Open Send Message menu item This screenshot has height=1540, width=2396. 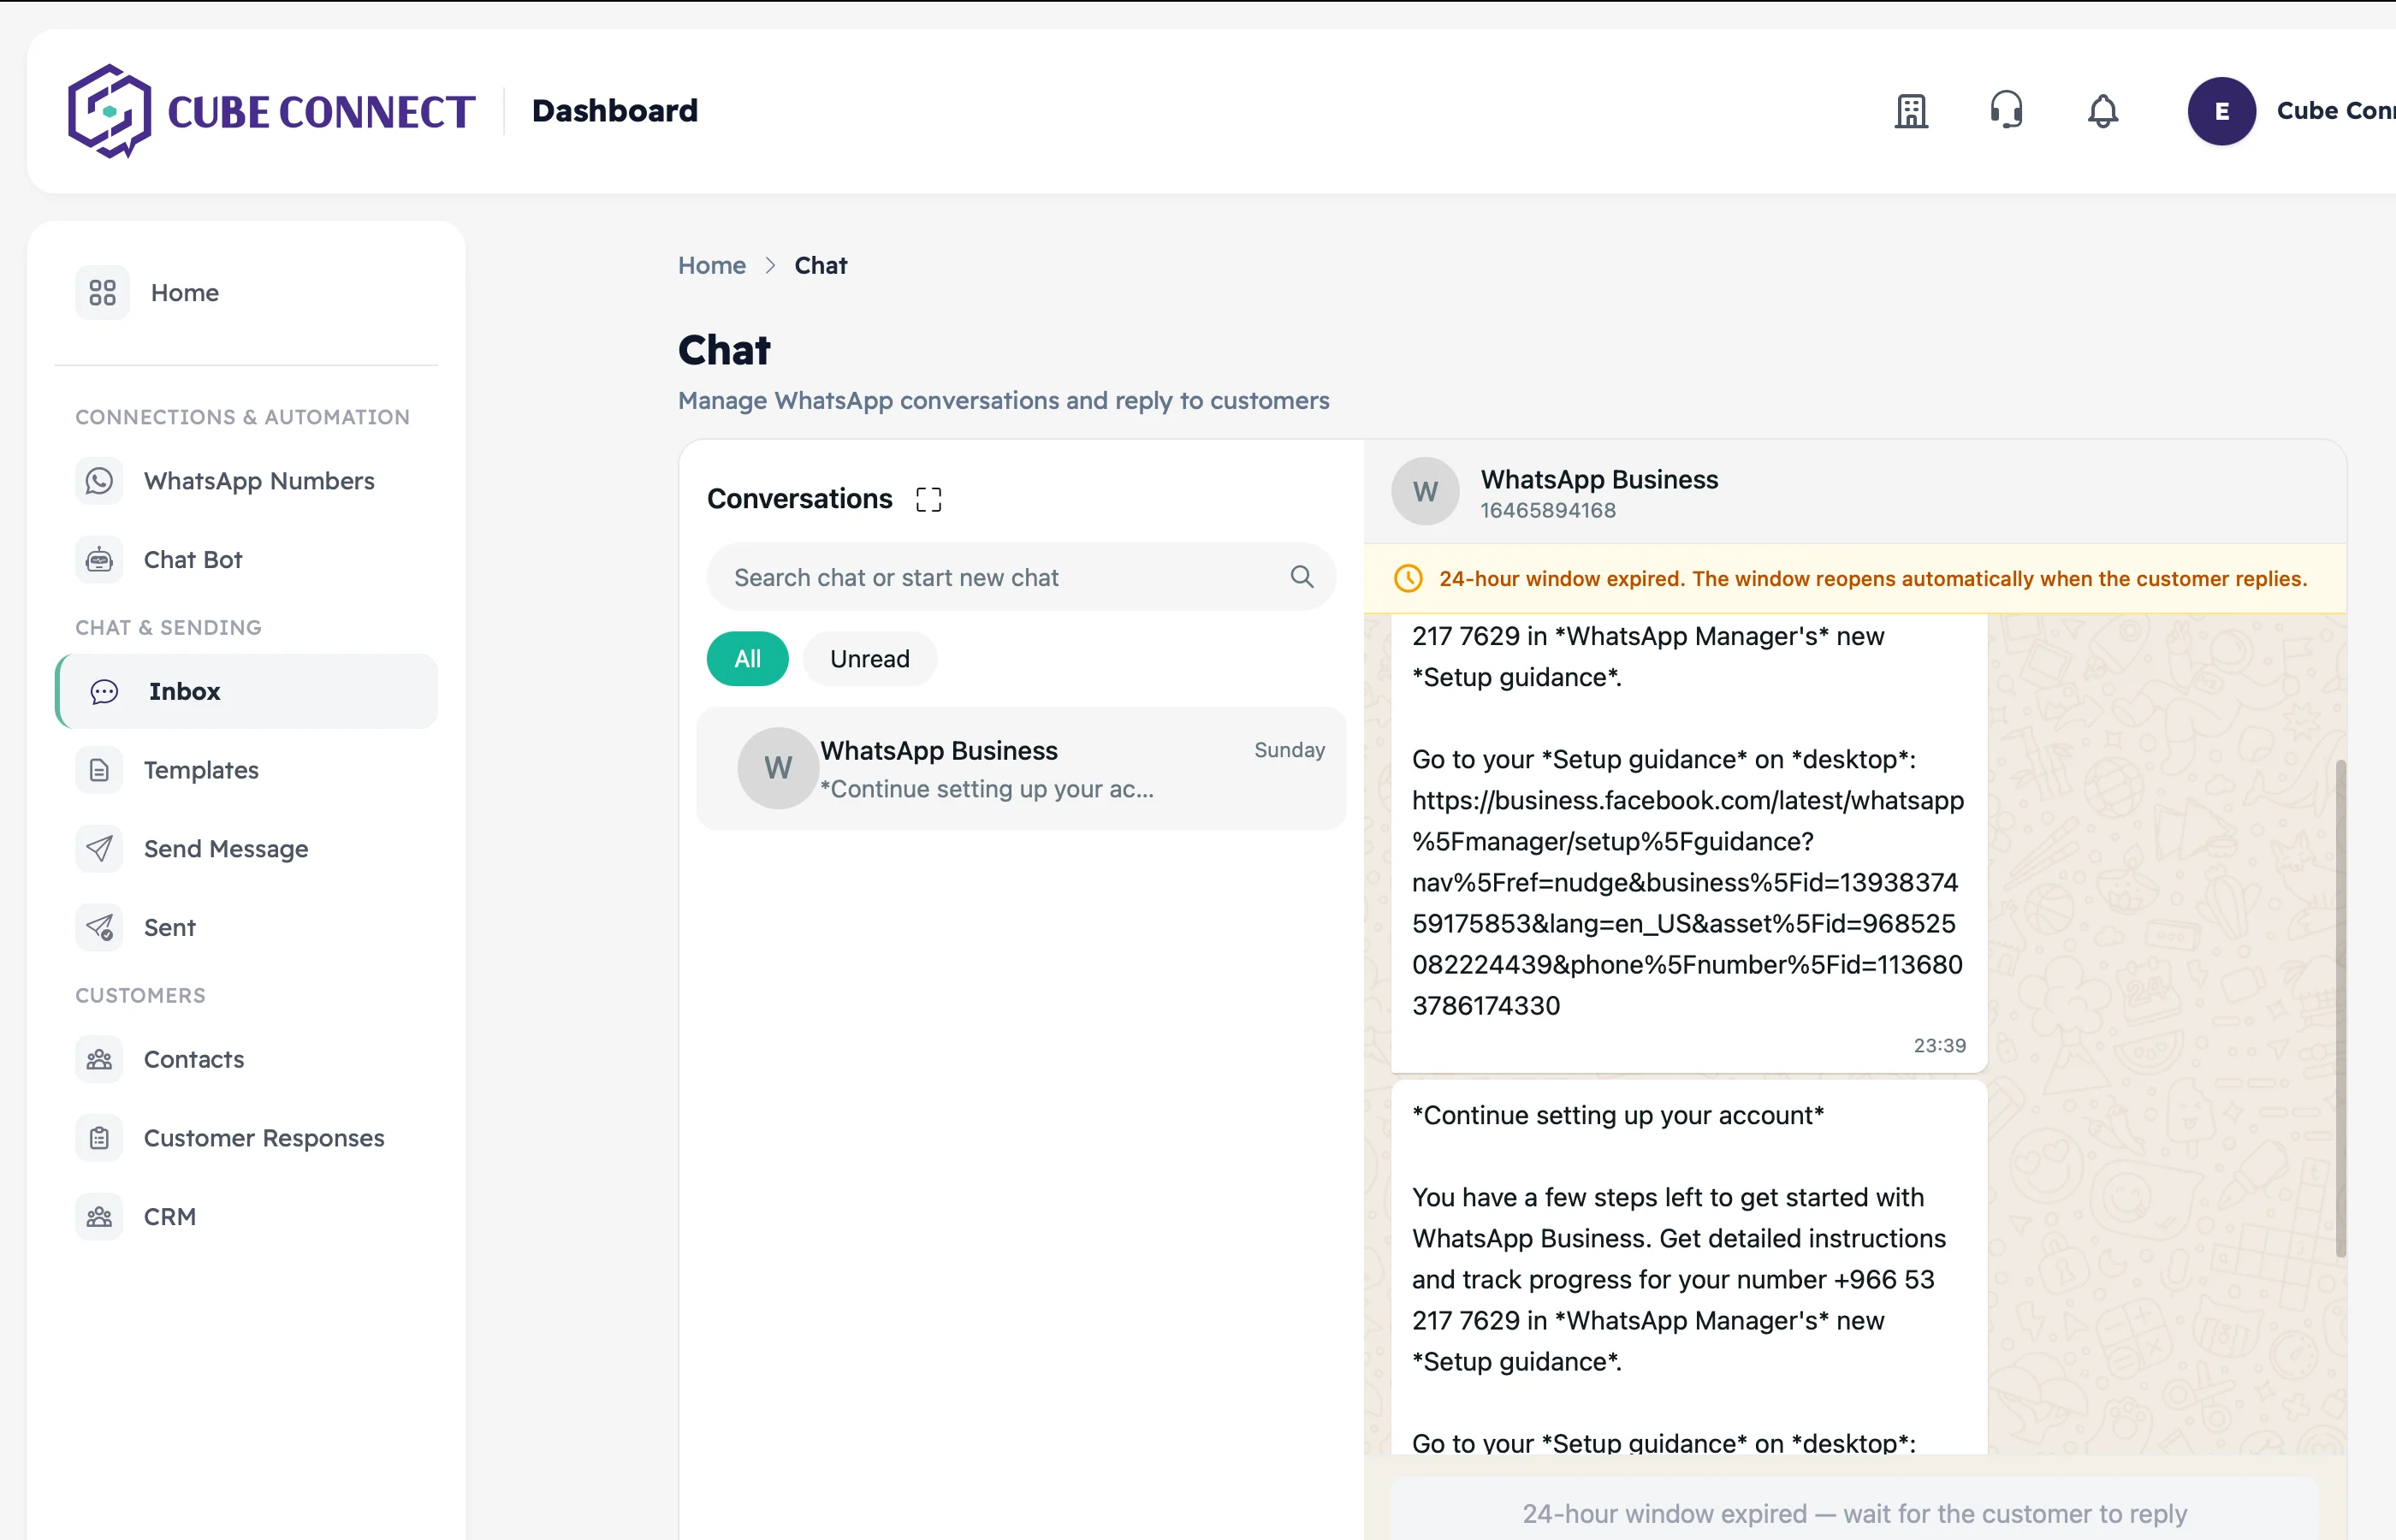[x=246, y=849]
